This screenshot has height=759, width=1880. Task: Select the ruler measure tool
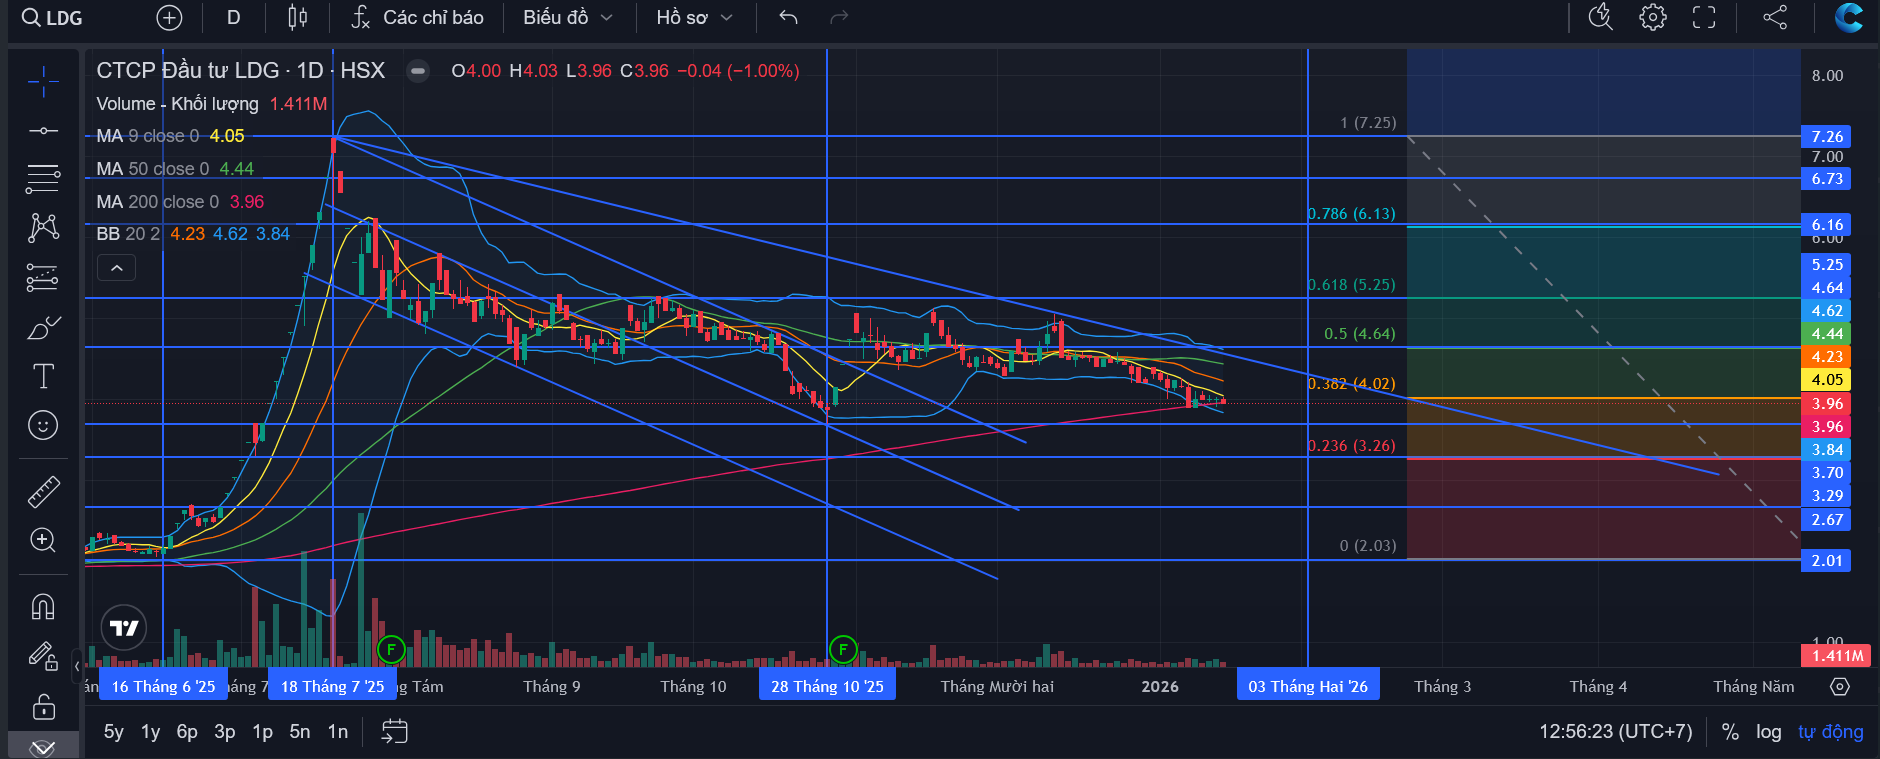(43, 491)
